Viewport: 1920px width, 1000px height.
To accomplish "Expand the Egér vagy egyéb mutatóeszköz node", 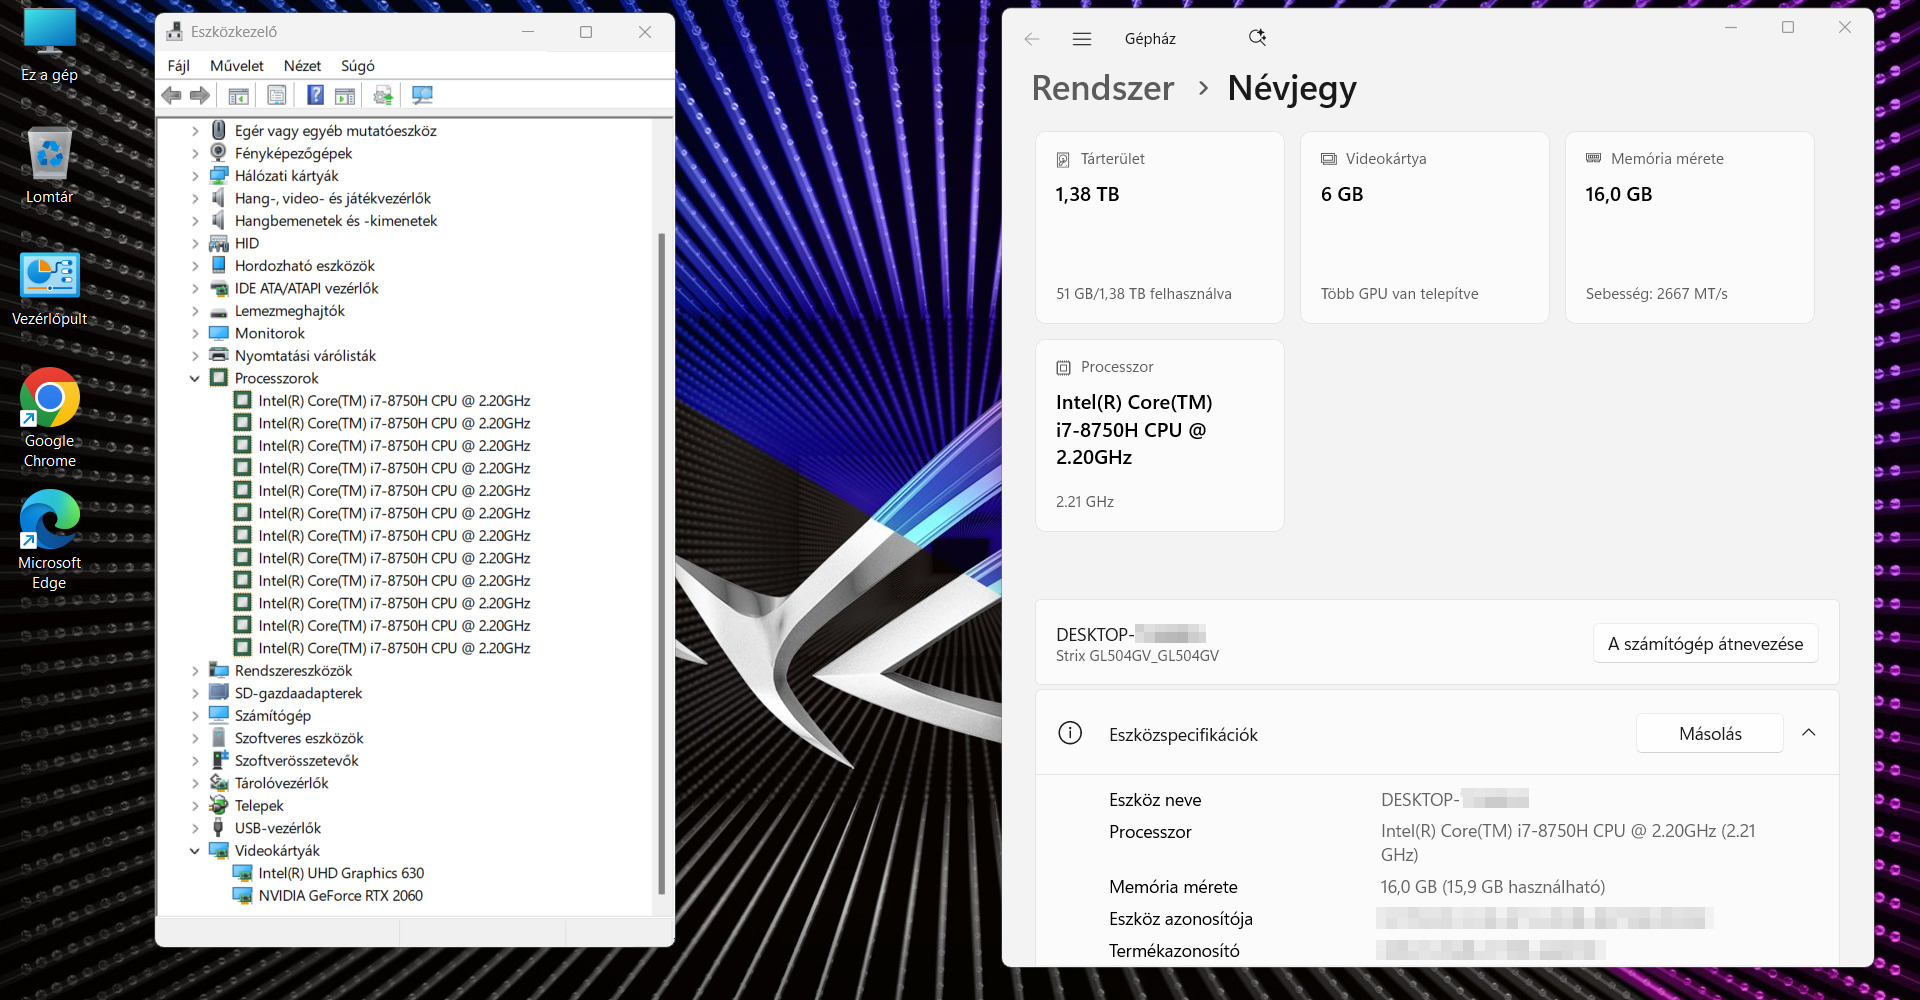I will coord(195,131).
